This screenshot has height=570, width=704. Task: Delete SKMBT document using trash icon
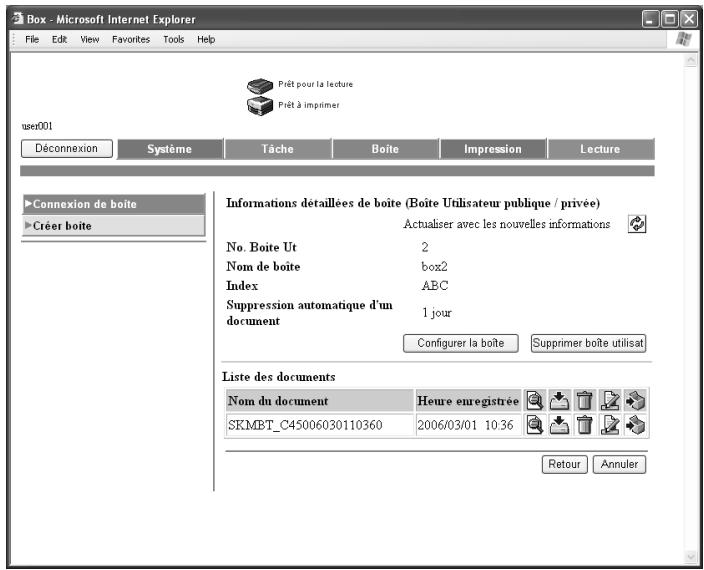pos(584,425)
